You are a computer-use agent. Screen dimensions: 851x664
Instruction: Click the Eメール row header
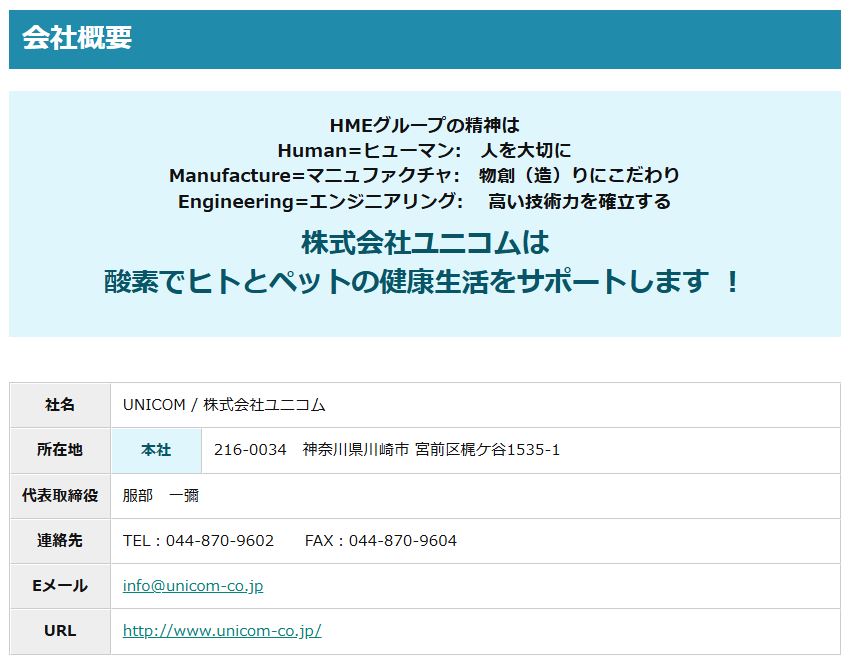(x=60, y=586)
